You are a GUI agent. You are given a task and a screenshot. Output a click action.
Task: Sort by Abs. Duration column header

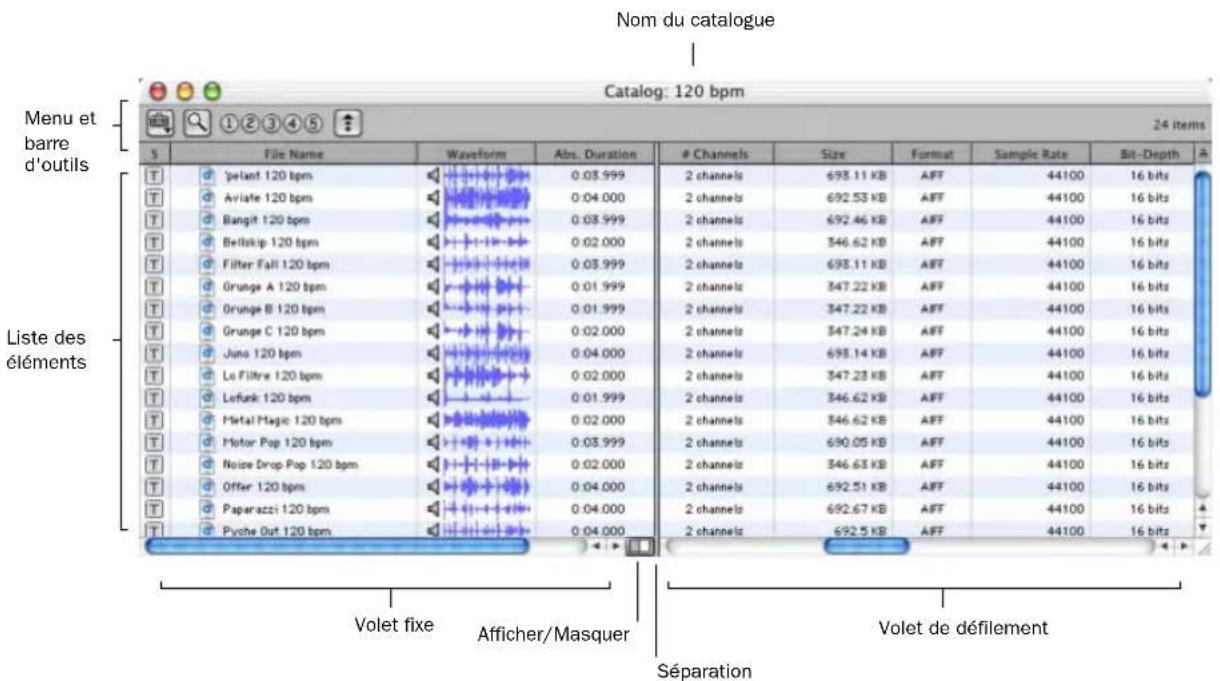(595, 154)
